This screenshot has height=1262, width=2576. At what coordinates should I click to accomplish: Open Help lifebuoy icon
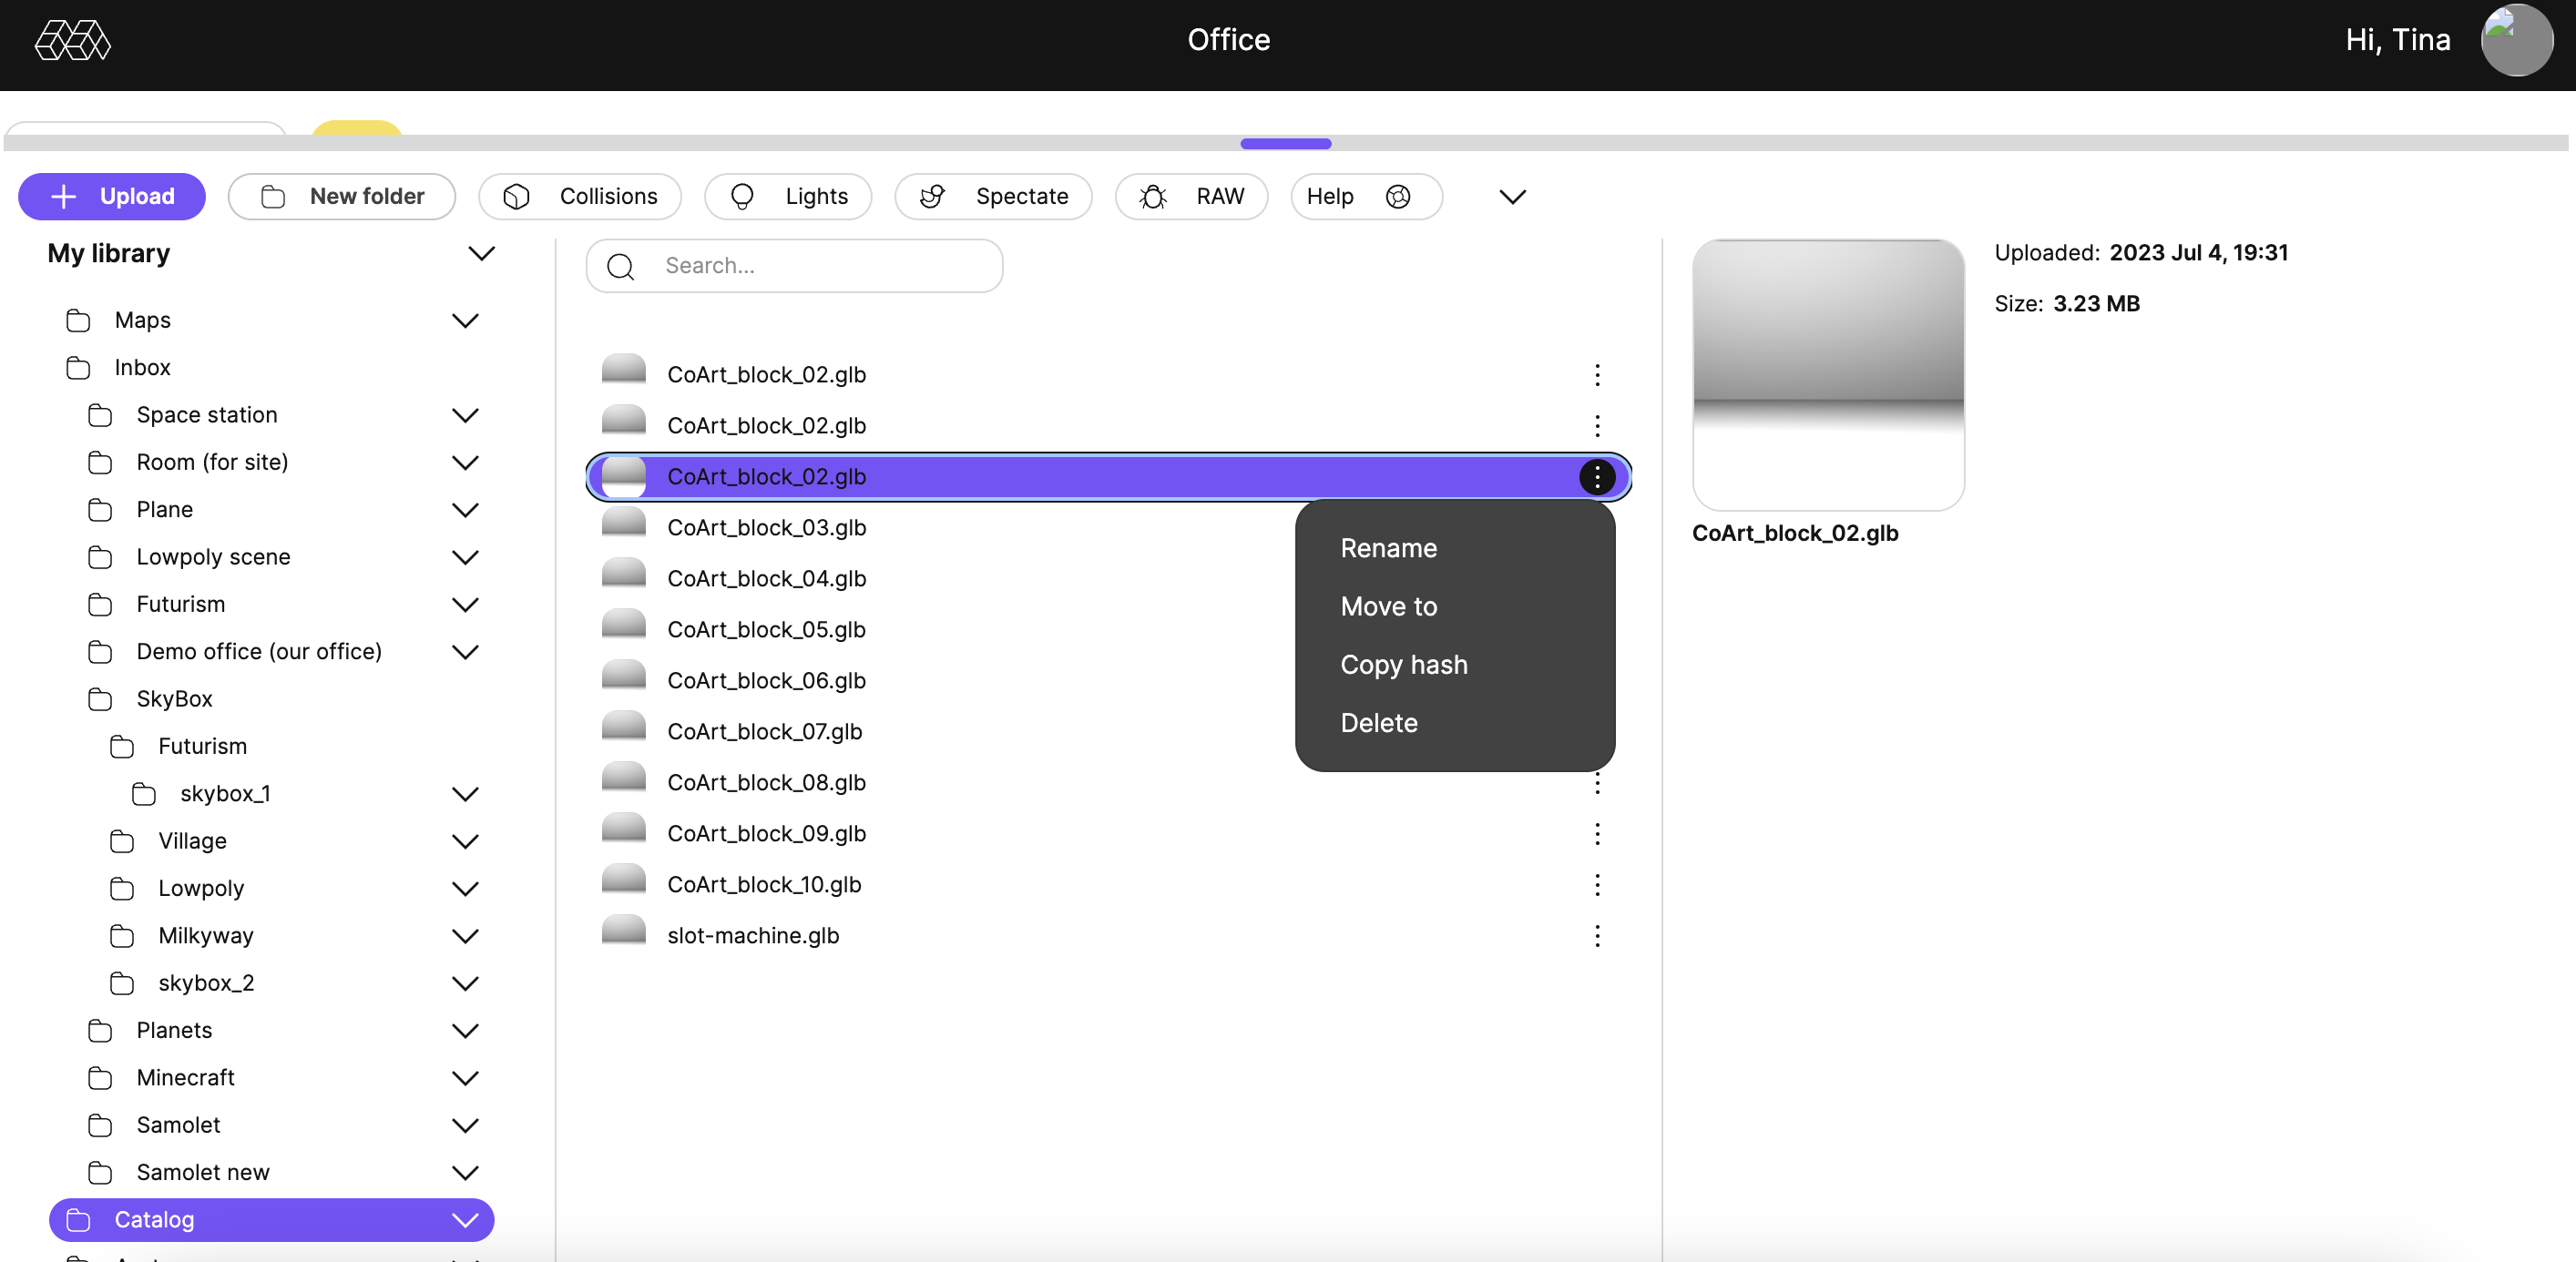(x=1398, y=197)
